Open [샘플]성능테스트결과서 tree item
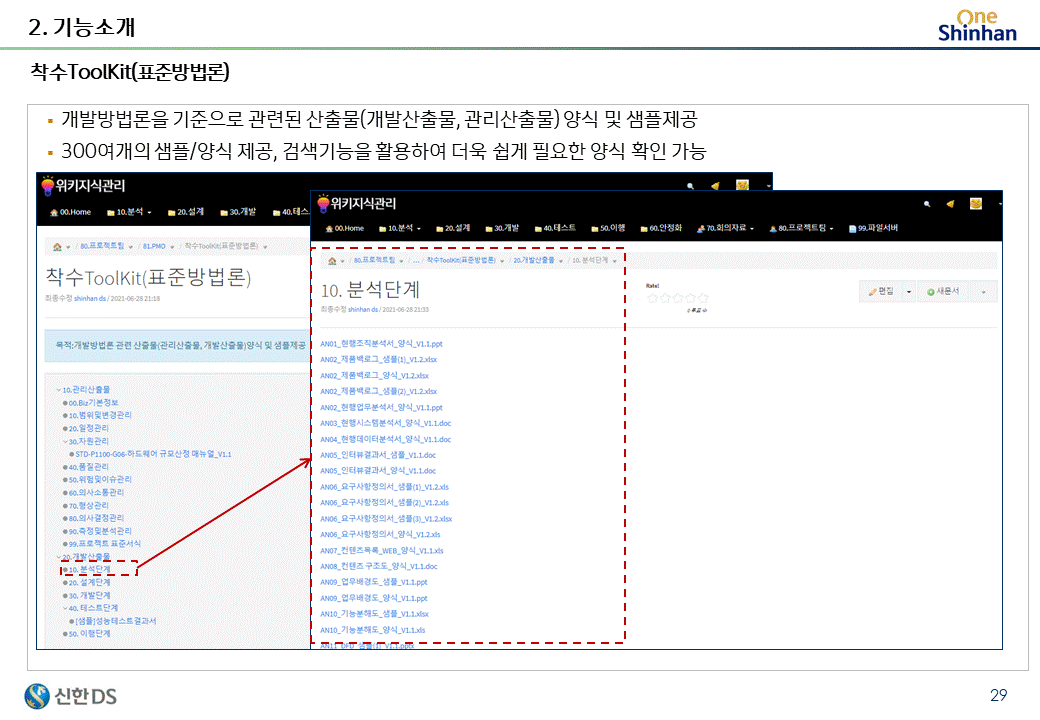 [115, 621]
